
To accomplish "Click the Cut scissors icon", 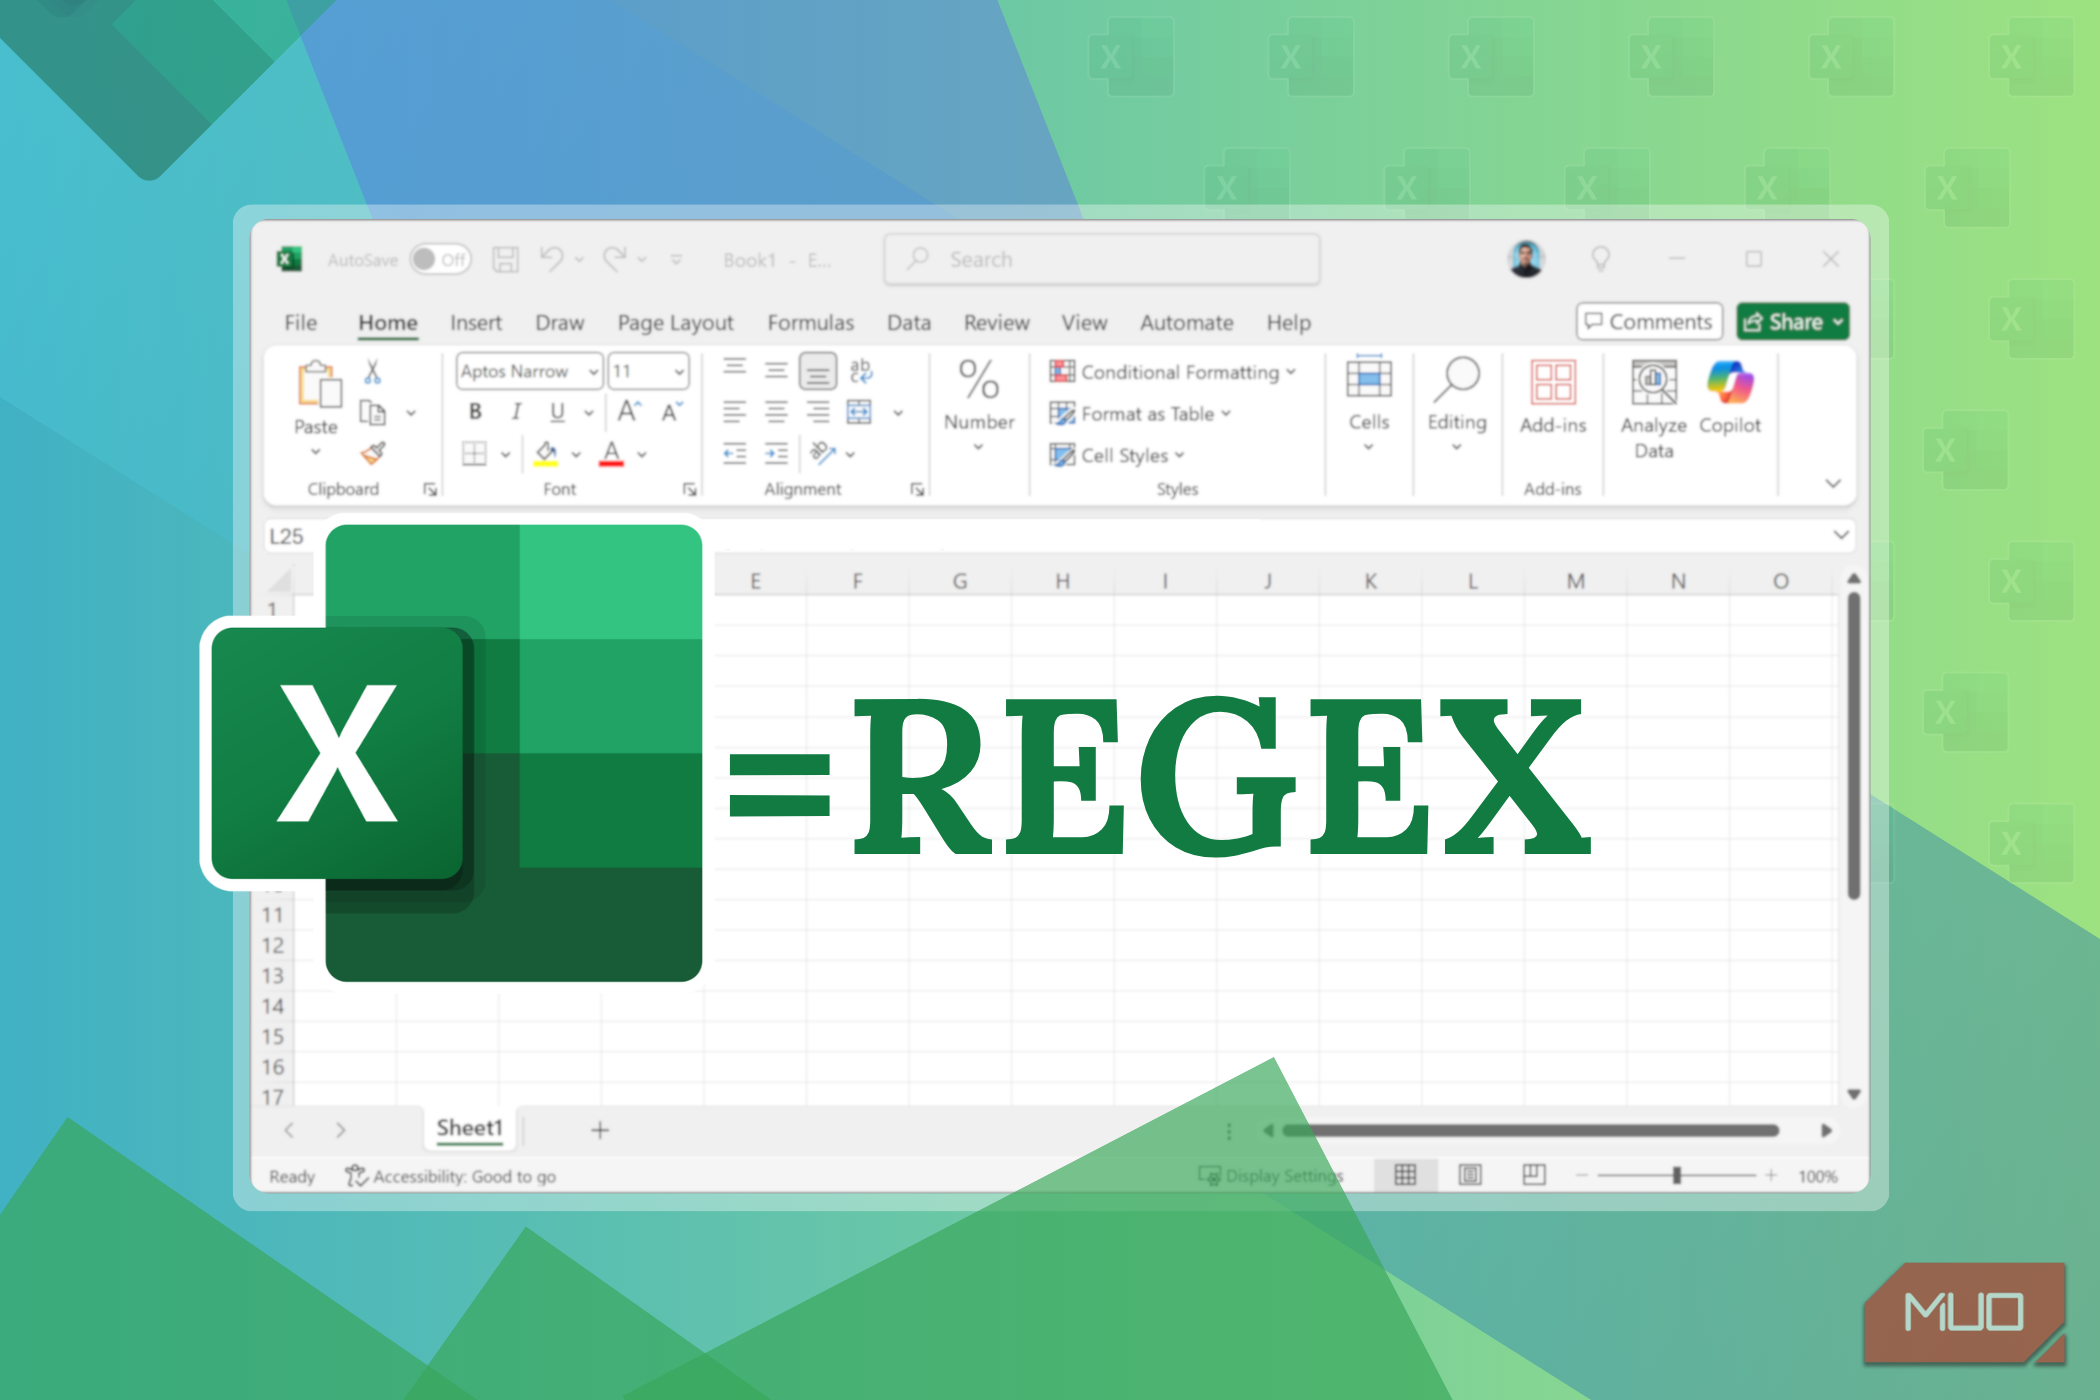I will 372,373.
